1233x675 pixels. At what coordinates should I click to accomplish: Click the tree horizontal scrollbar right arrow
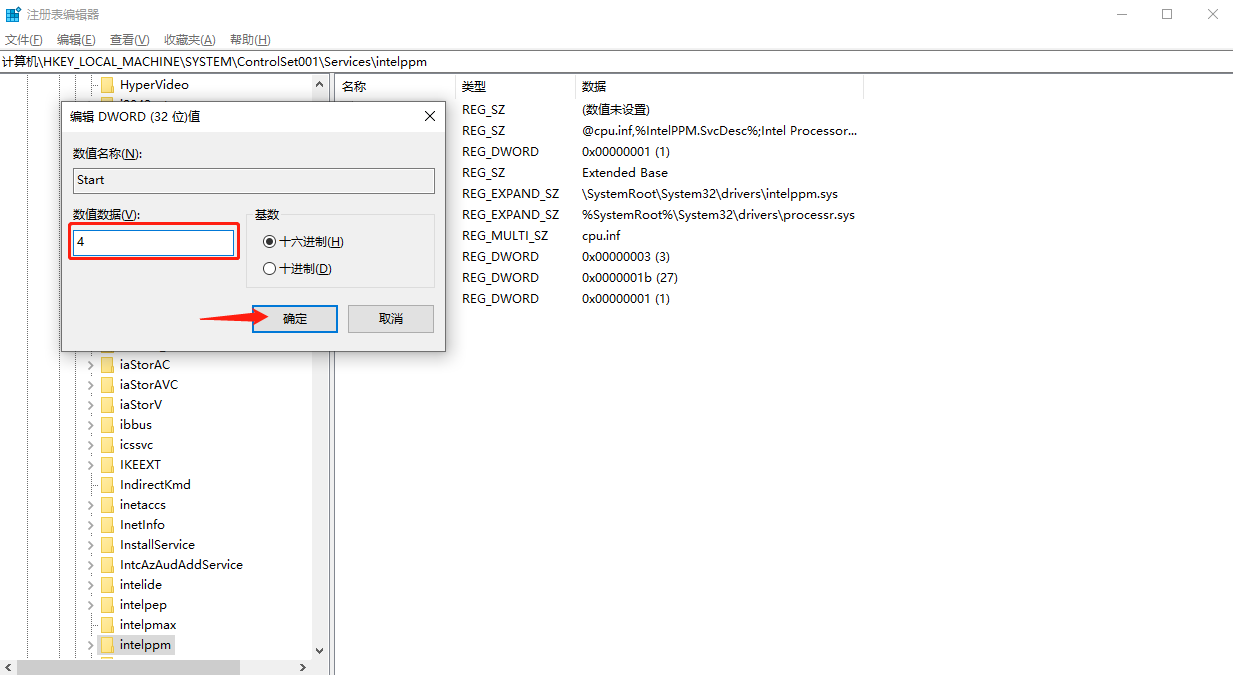coord(304,667)
